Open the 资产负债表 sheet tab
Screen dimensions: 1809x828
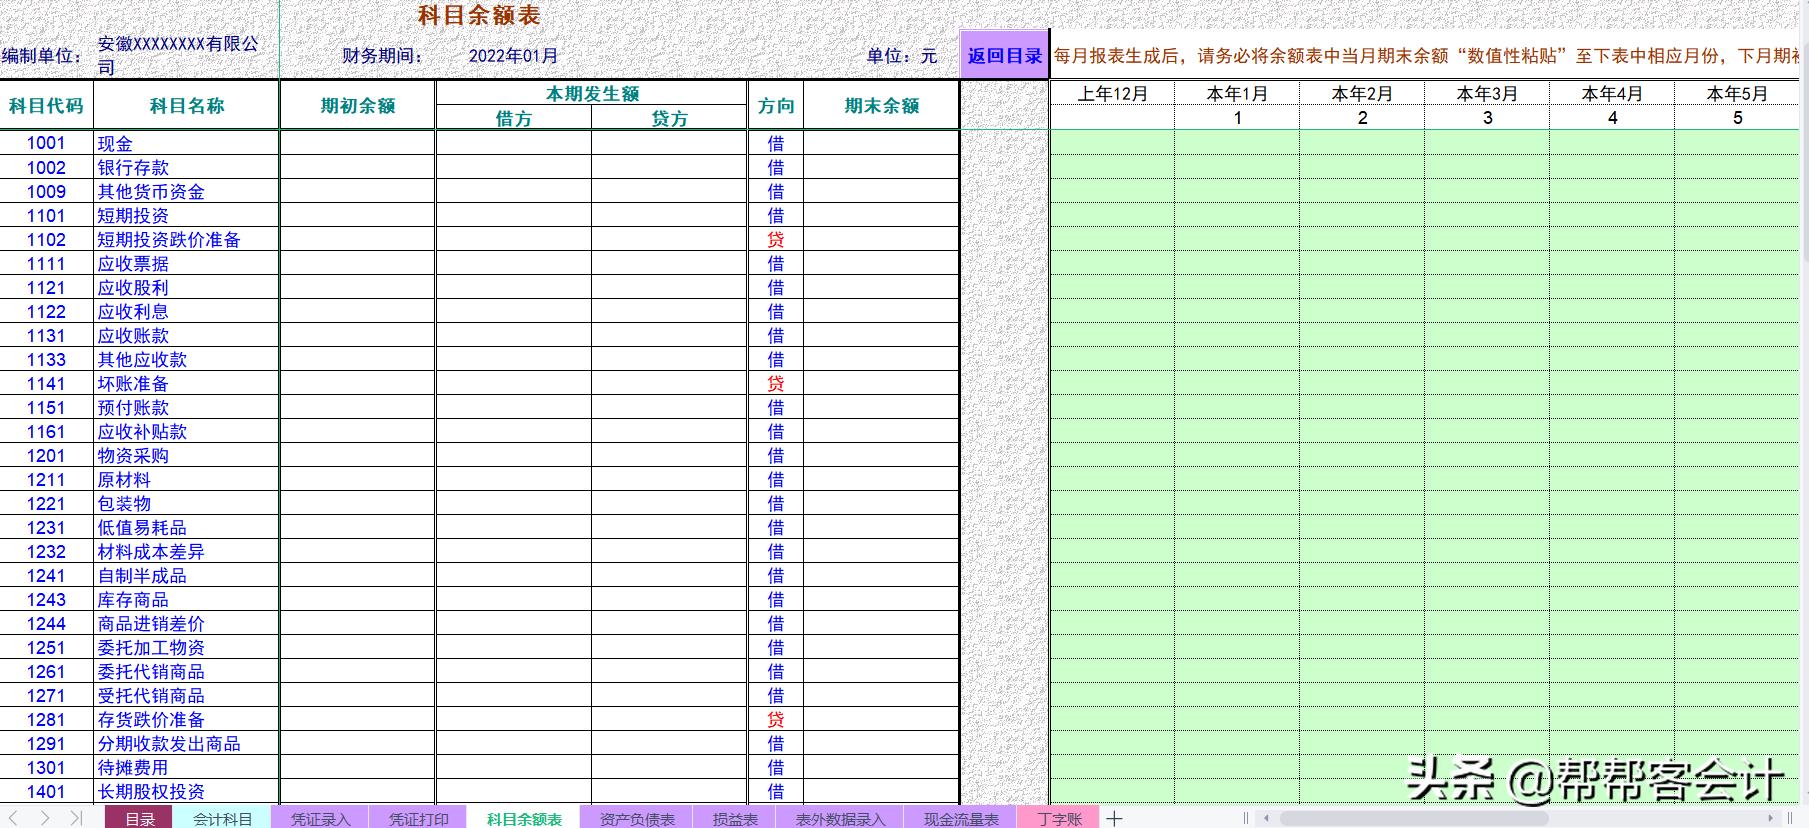point(637,818)
